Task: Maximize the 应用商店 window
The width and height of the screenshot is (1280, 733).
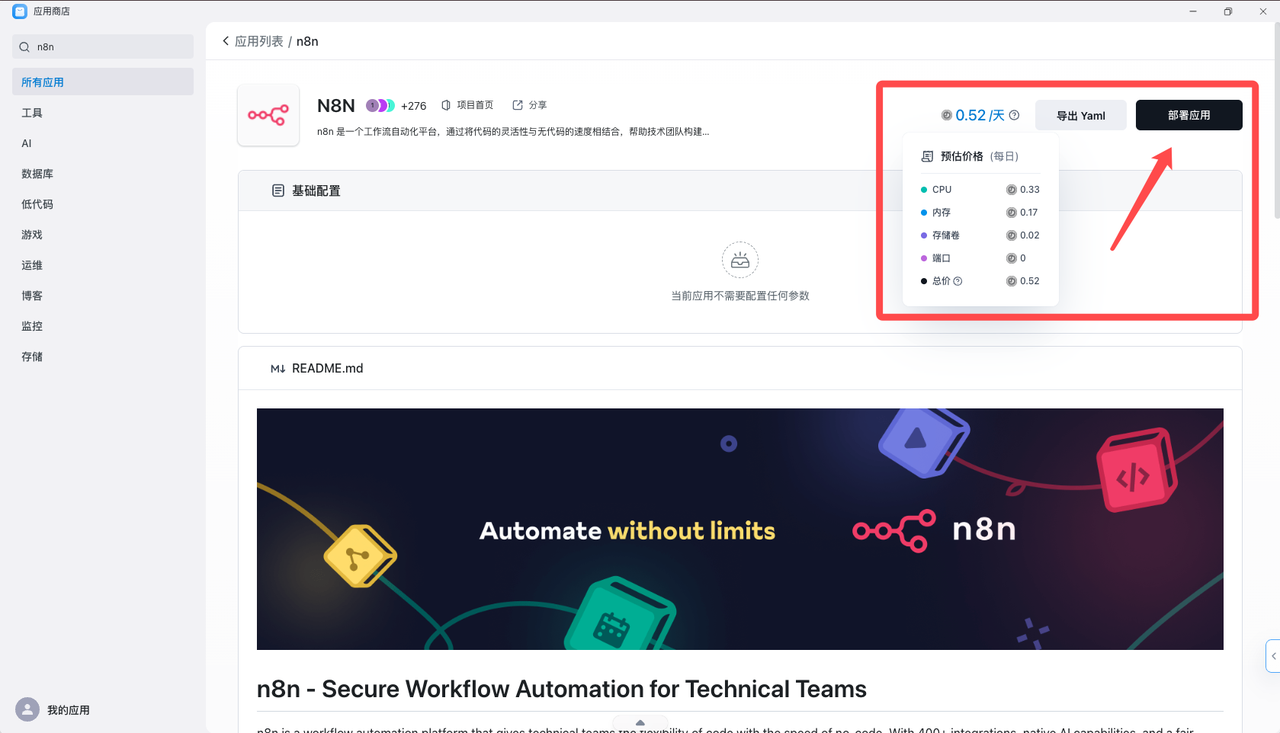Action: (x=1228, y=11)
